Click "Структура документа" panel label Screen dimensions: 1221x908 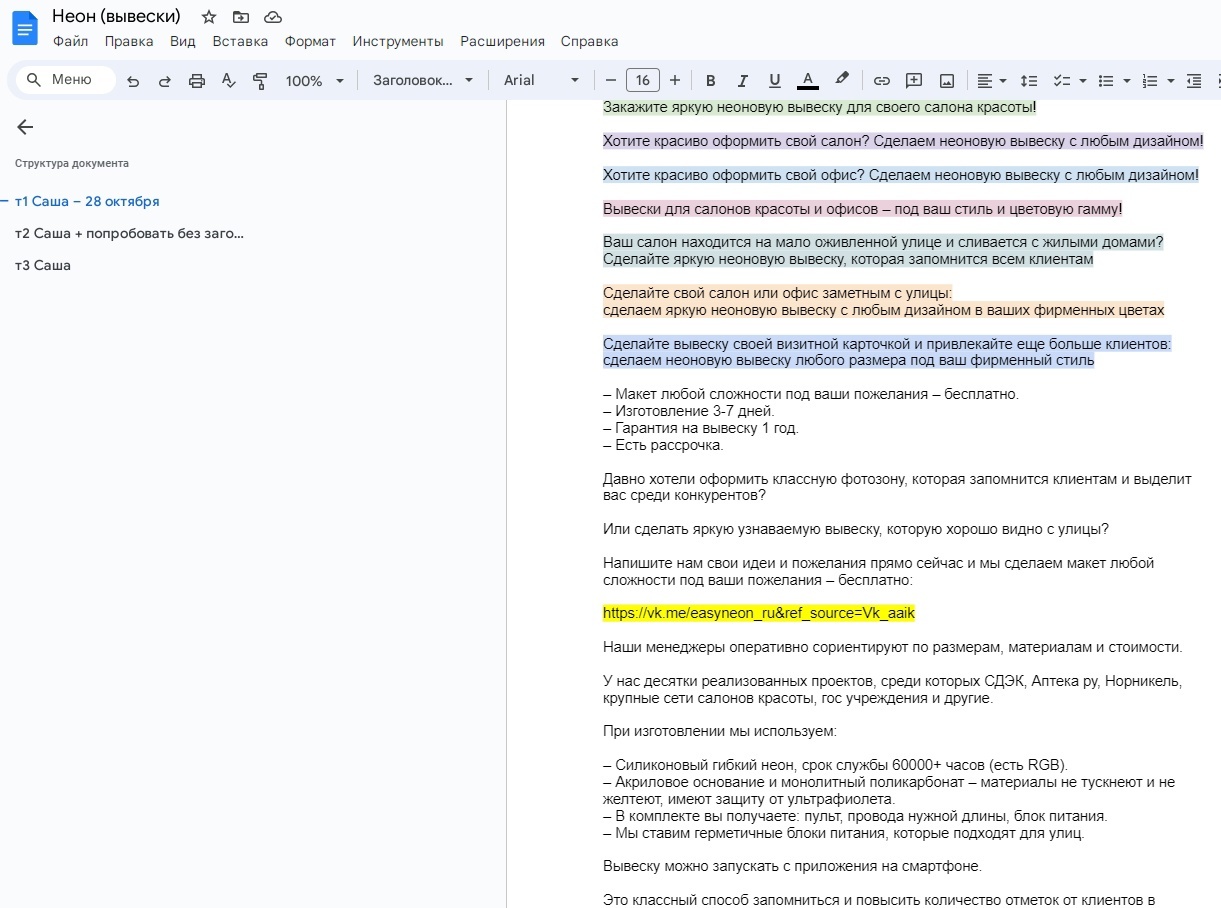pos(72,163)
